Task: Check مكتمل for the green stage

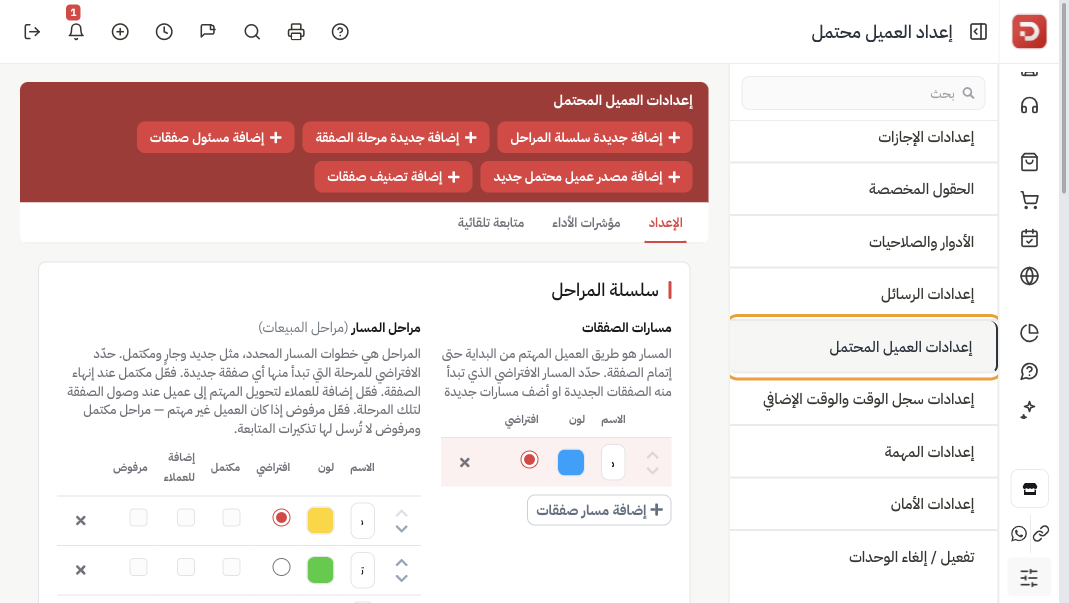Action: tap(231, 568)
